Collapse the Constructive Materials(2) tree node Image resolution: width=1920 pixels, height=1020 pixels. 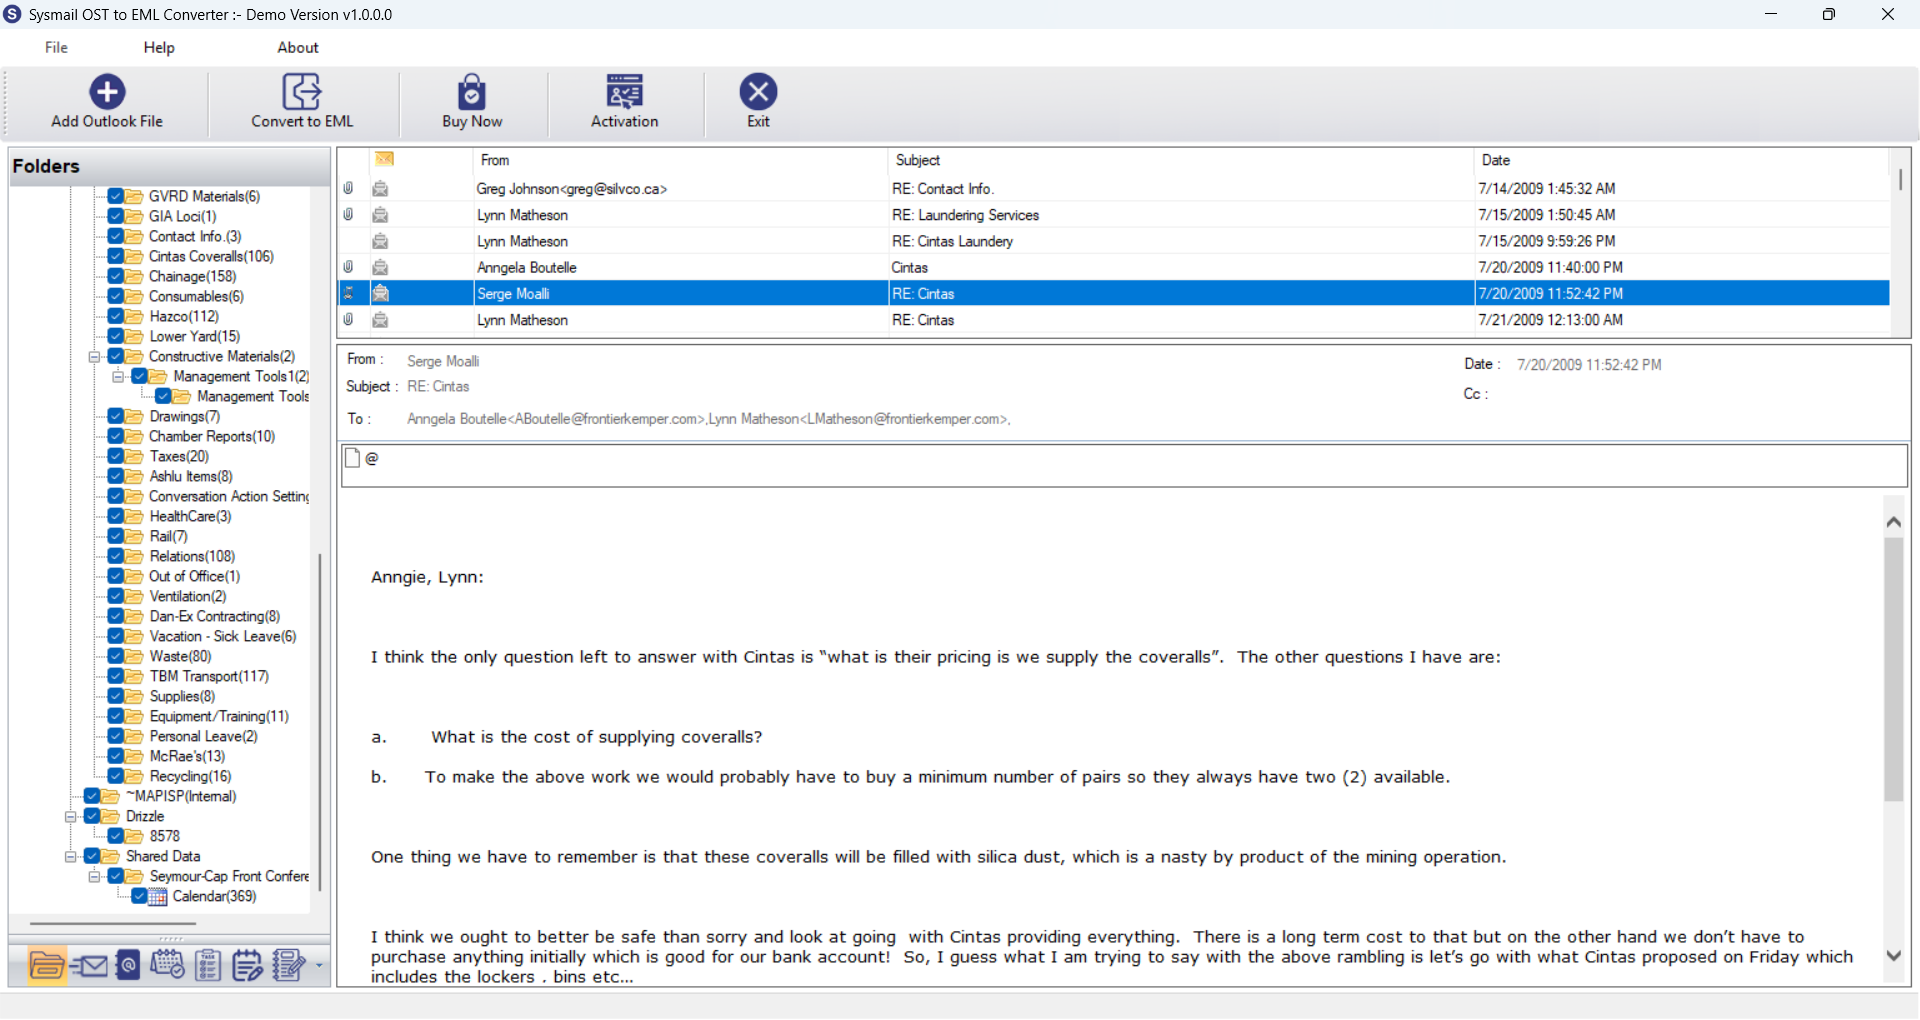point(95,357)
